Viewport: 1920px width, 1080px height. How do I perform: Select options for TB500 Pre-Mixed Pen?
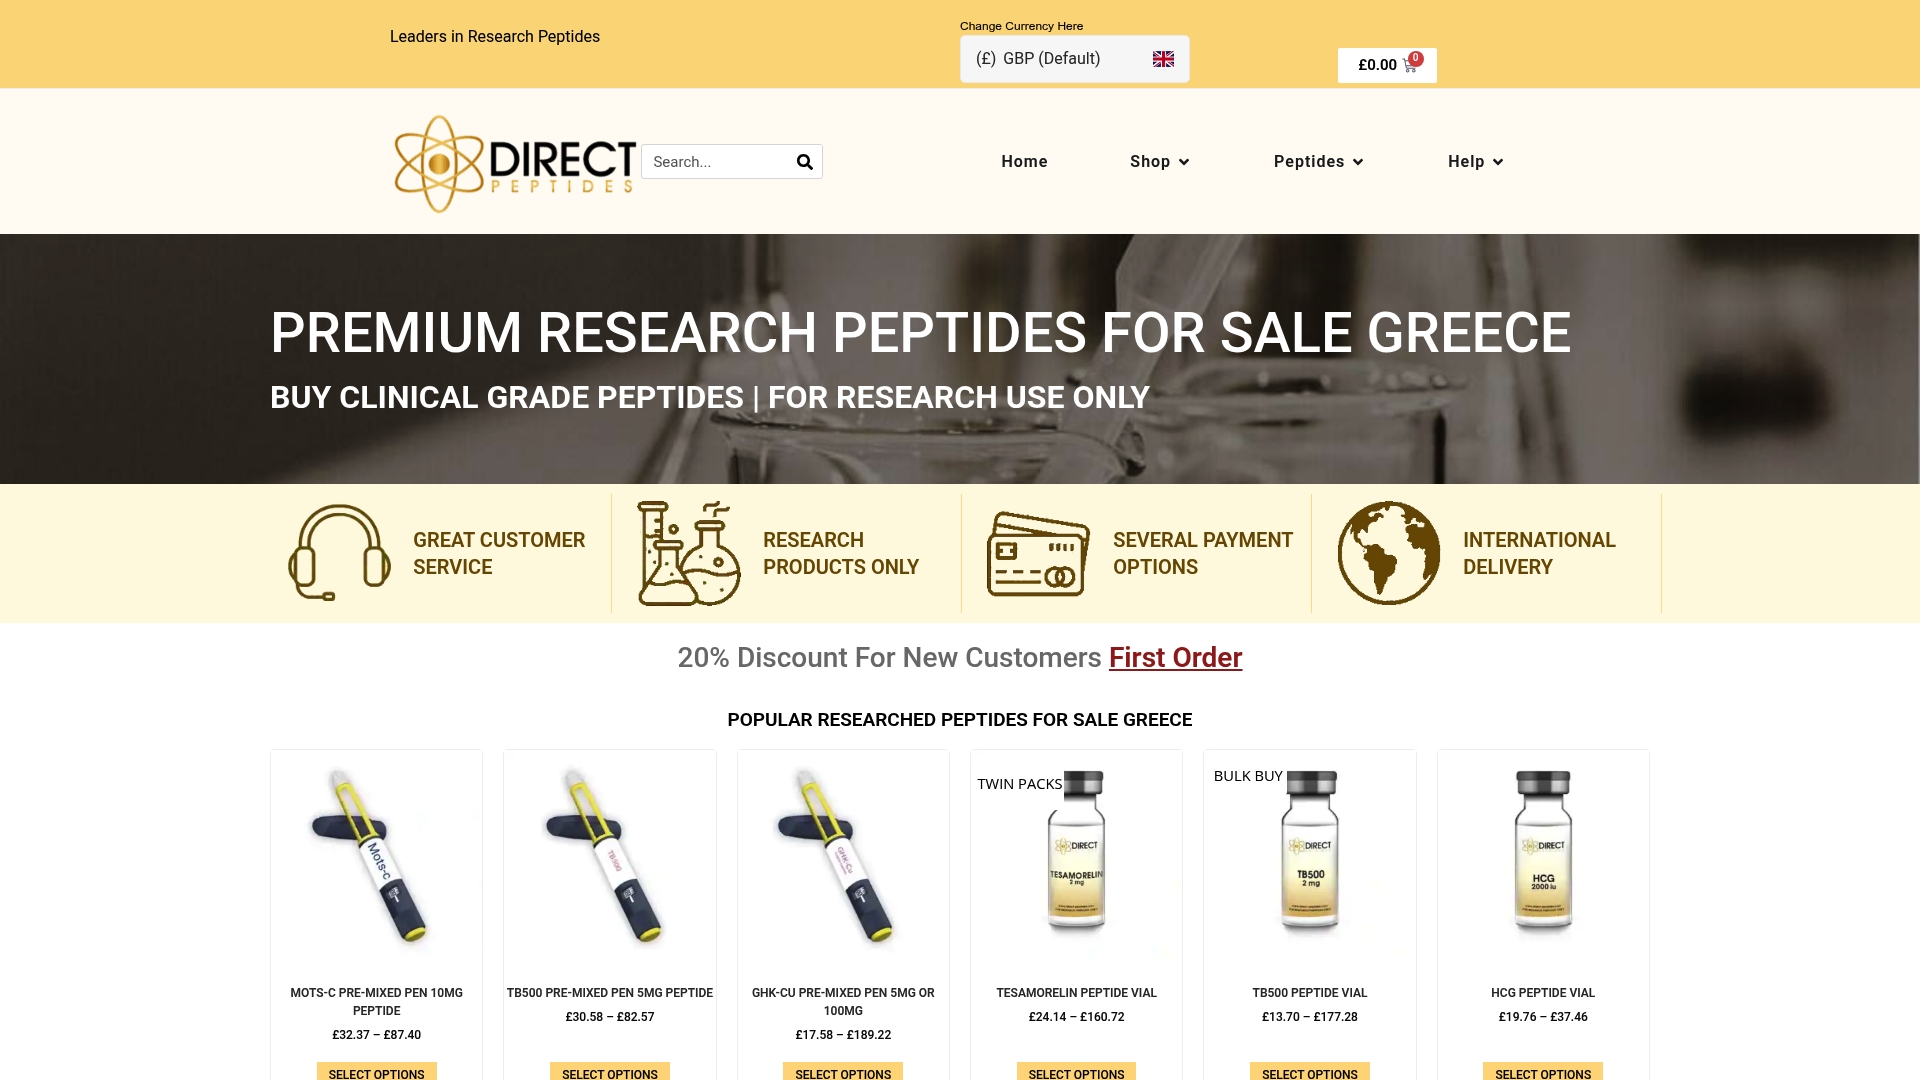pyautogui.click(x=610, y=1073)
